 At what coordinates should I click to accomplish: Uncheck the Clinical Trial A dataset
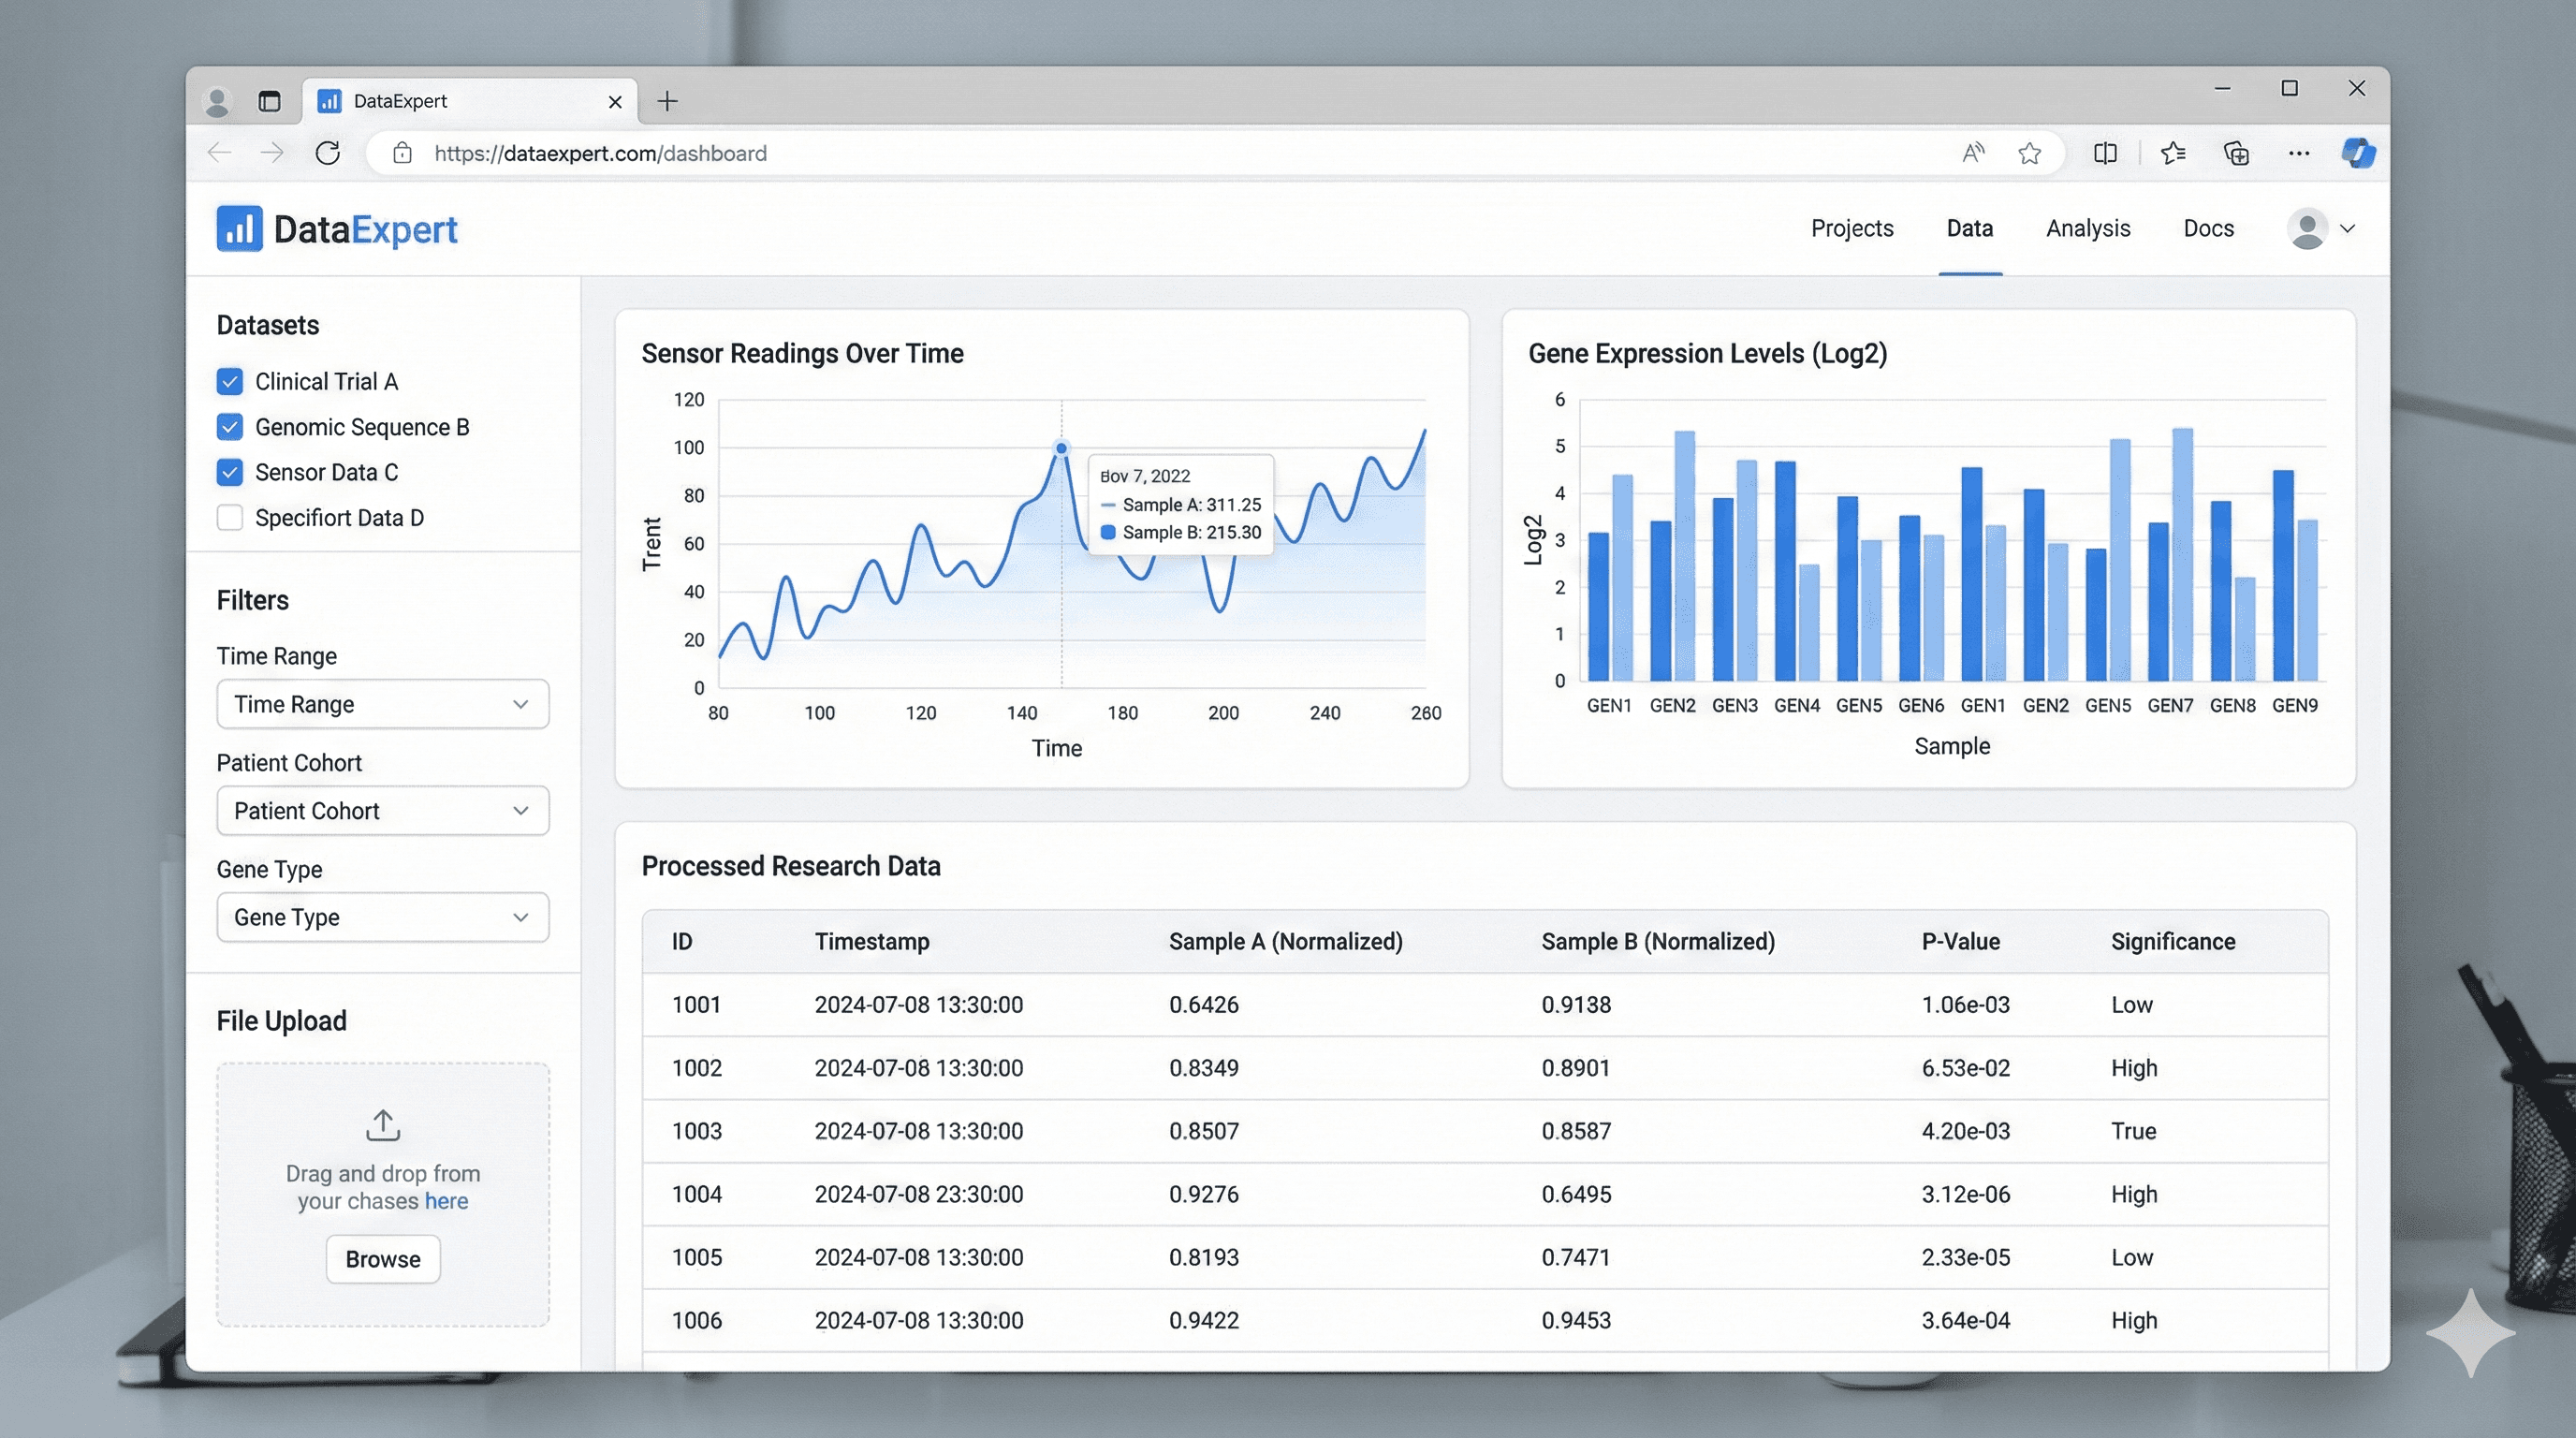229,381
